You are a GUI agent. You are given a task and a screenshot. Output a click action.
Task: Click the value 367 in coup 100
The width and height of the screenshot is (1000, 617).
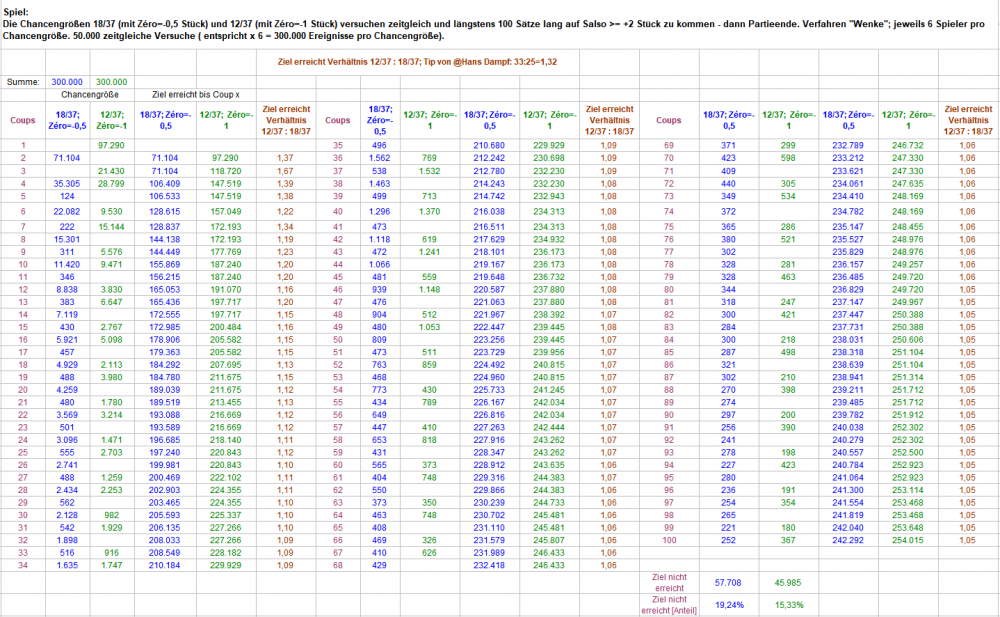pos(788,540)
